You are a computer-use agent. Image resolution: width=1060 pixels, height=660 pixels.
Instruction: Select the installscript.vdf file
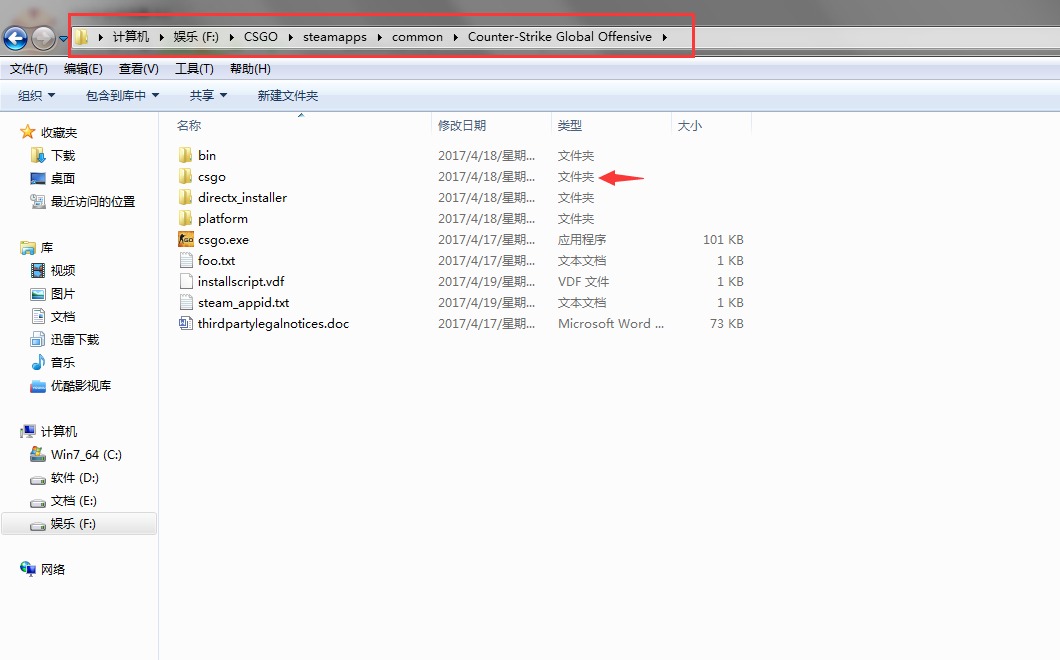point(241,282)
